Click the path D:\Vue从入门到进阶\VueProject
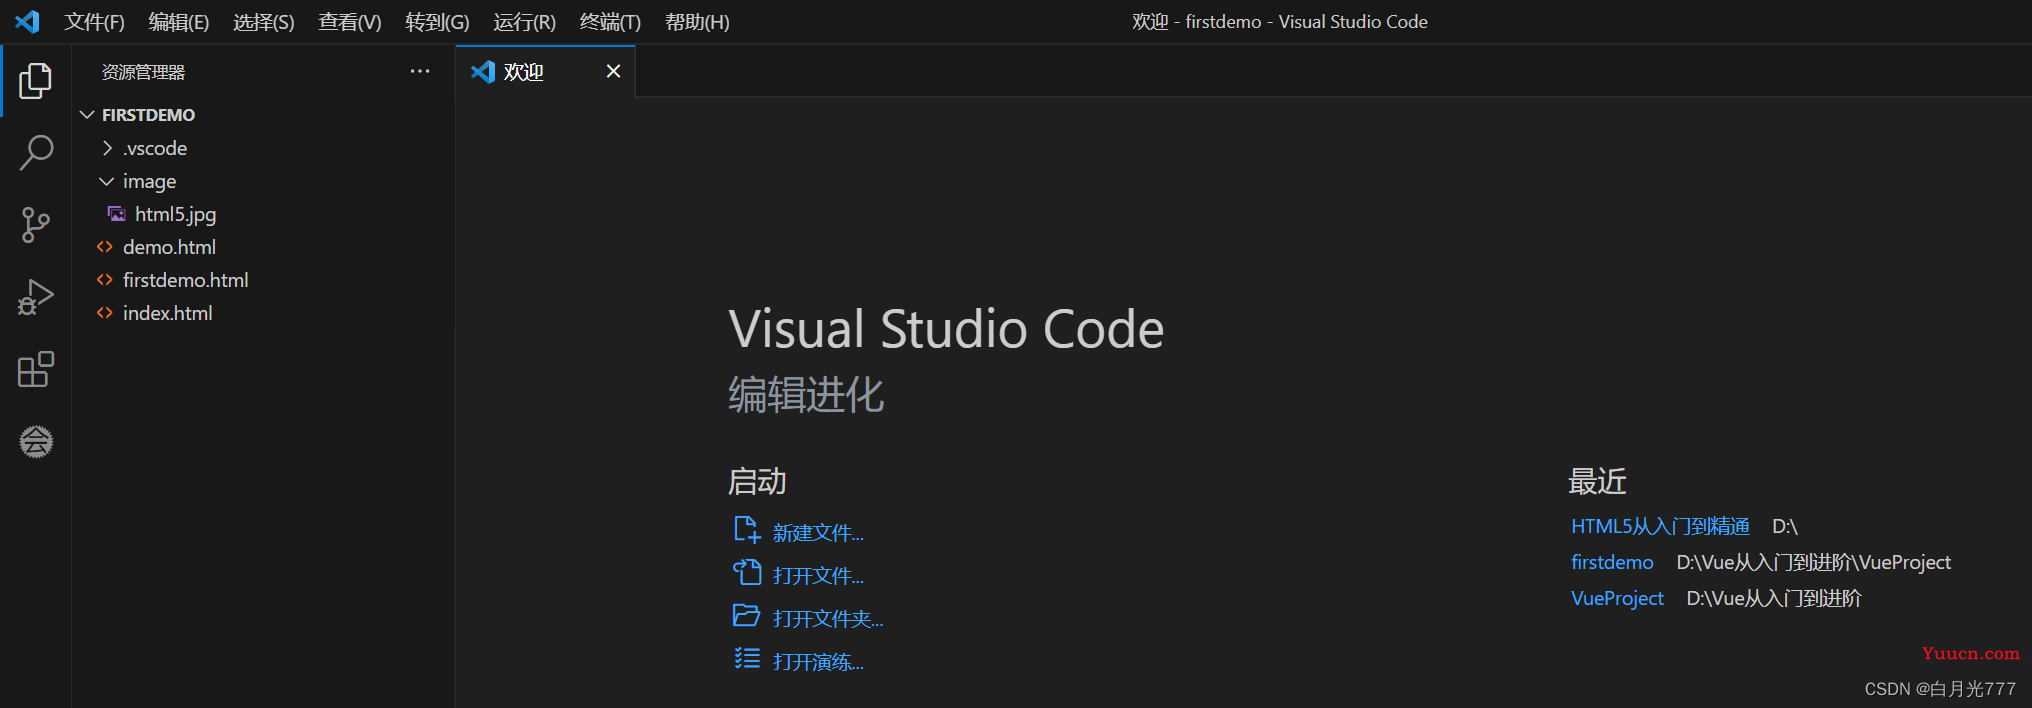This screenshot has width=2032, height=708. (x=1813, y=562)
